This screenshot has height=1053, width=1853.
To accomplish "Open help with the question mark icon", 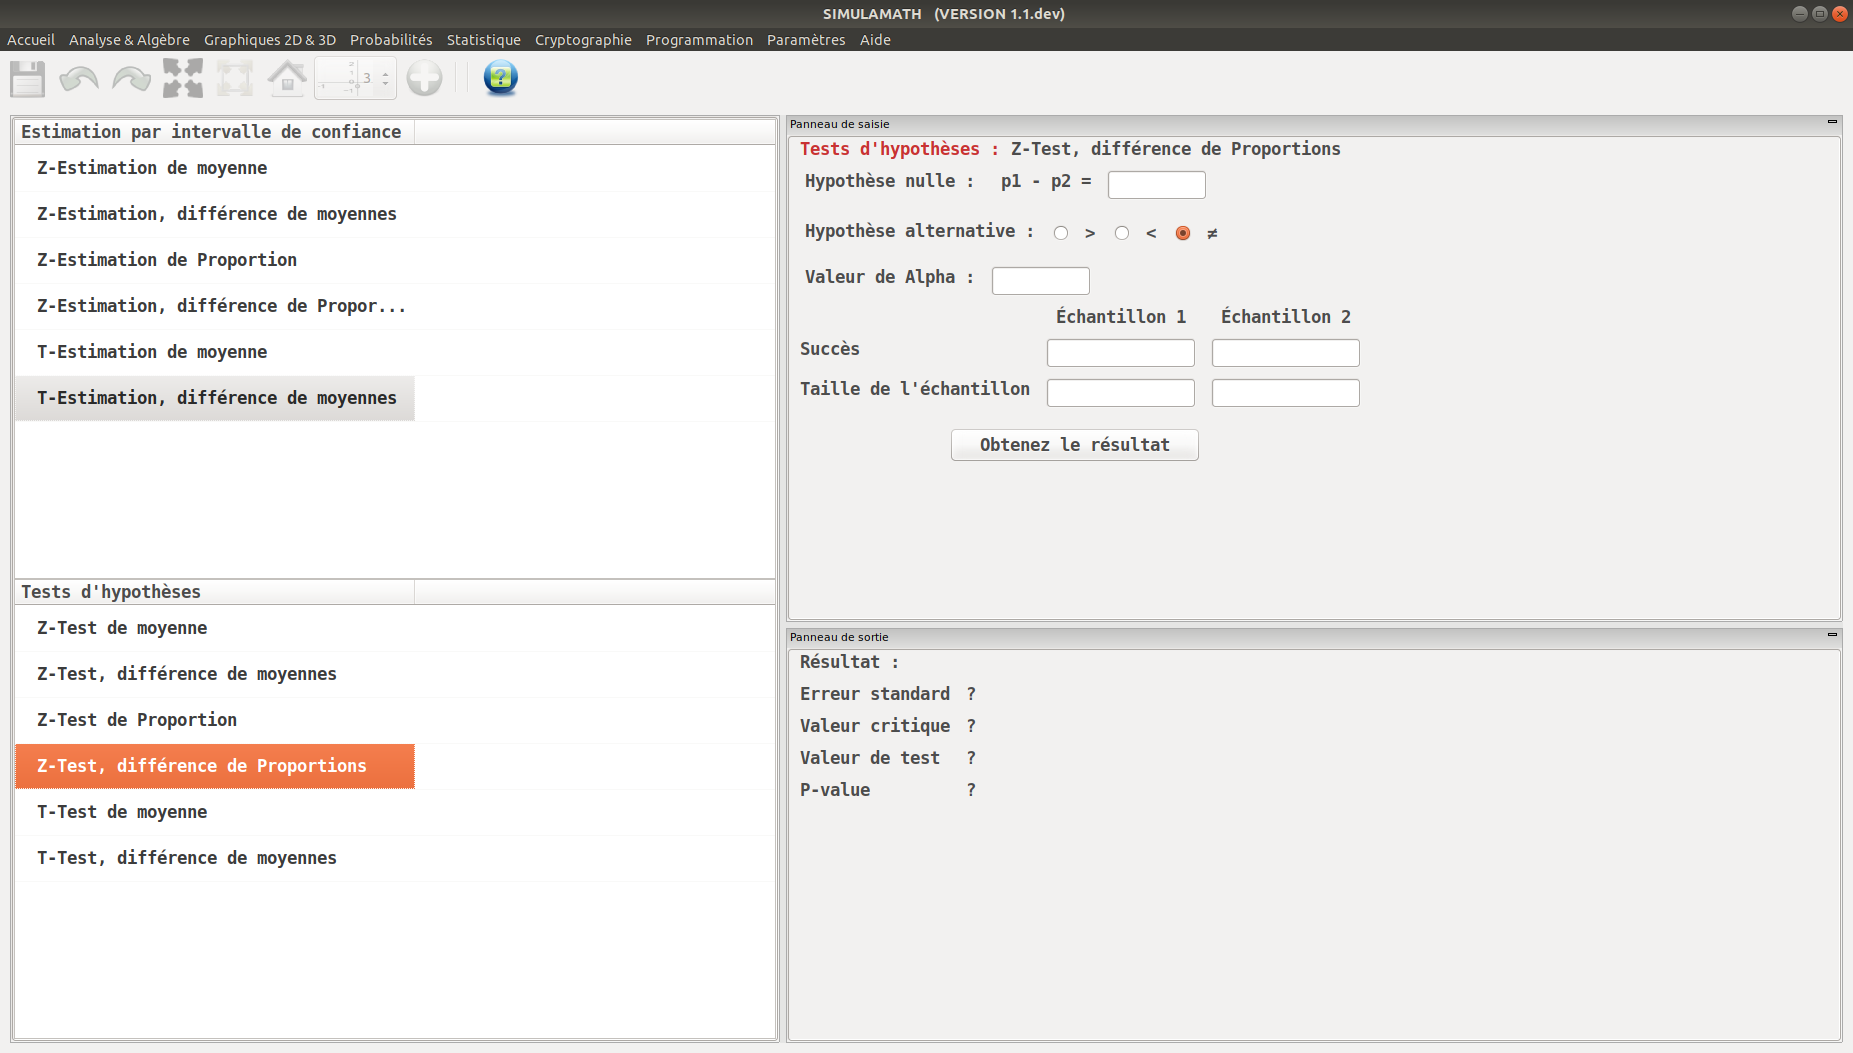I will (500, 78).
